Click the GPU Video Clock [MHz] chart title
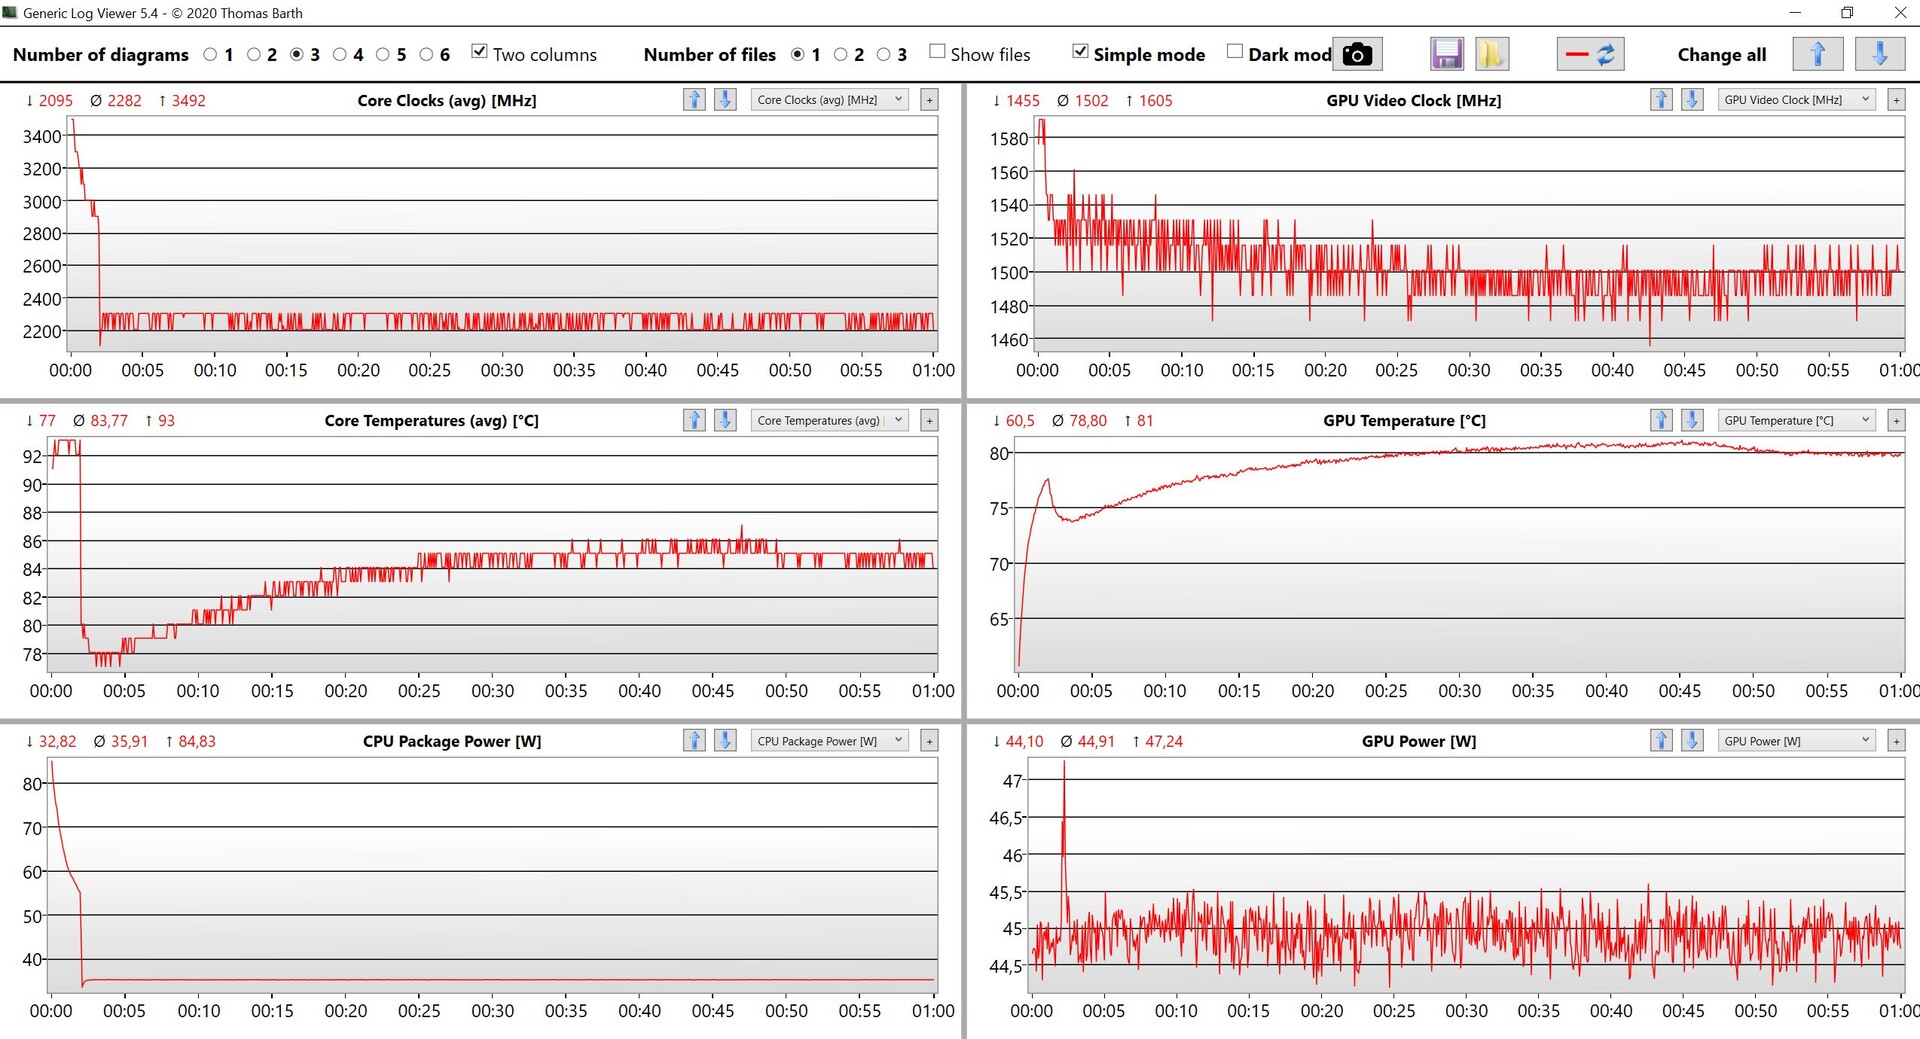This screenshot has width=1920, height=1039. [1413, 100]
